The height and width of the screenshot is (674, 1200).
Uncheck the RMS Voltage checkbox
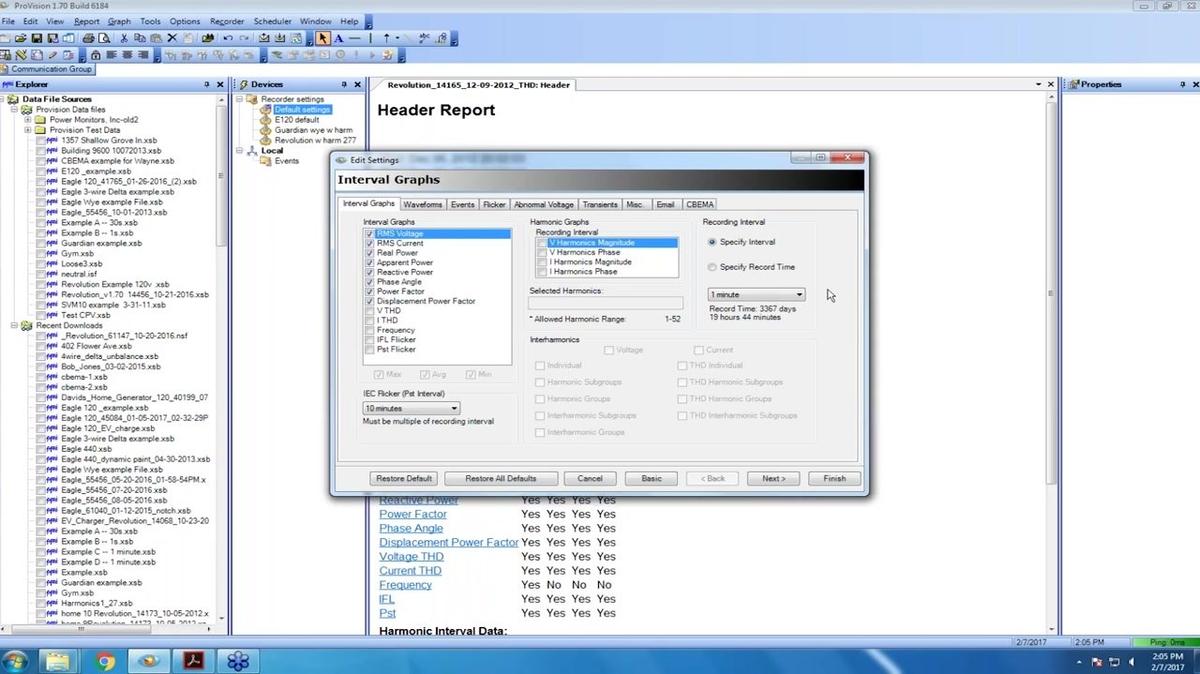pos(370,234)
